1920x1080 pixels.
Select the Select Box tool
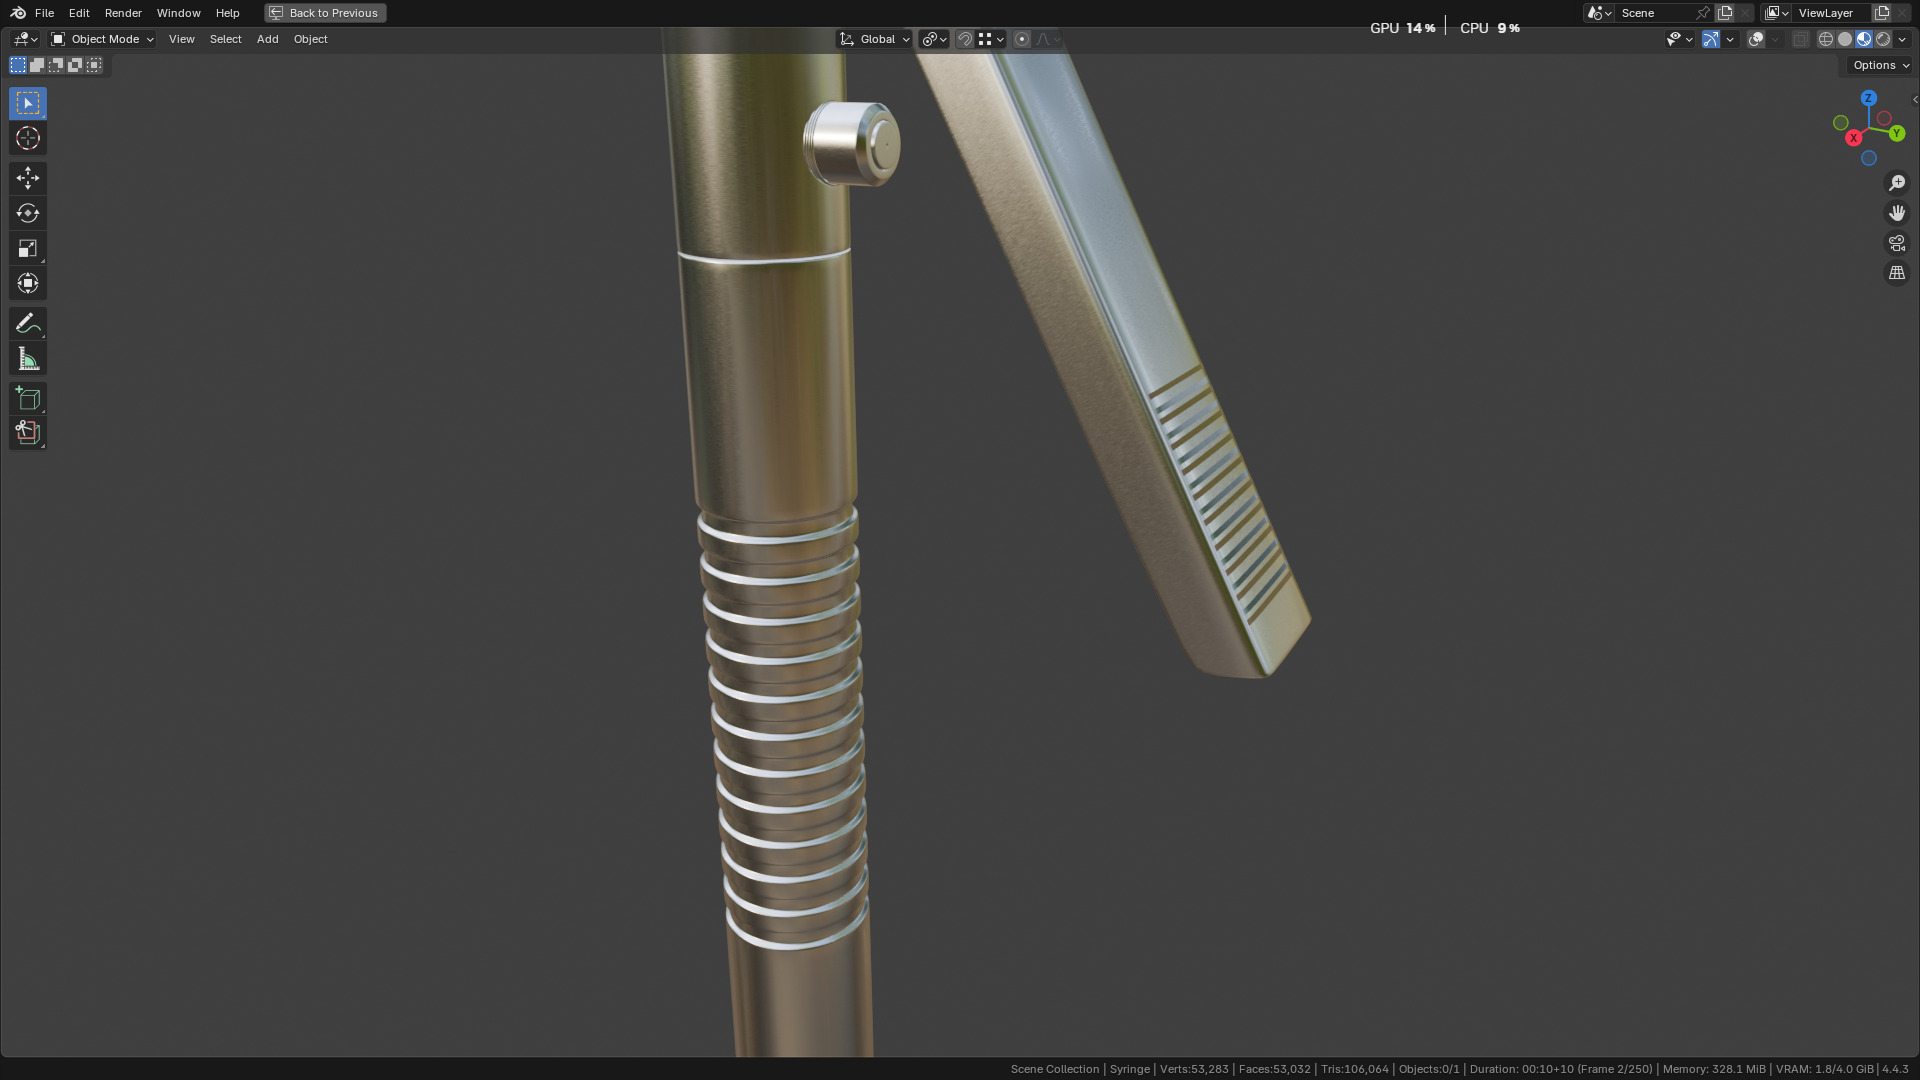28,103
